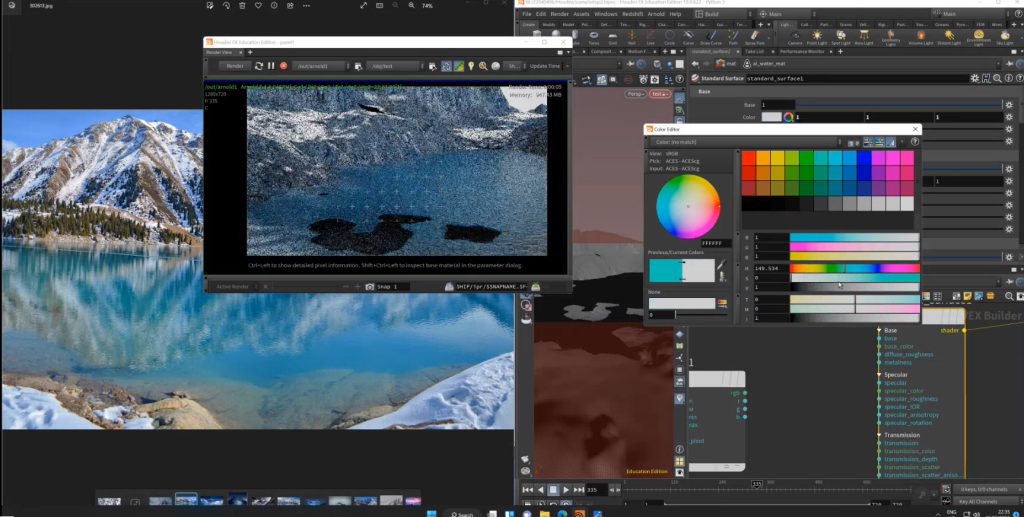Switch to Performance Monitor tab
This screenshot has width=1024, height=517.
[802, 52]
